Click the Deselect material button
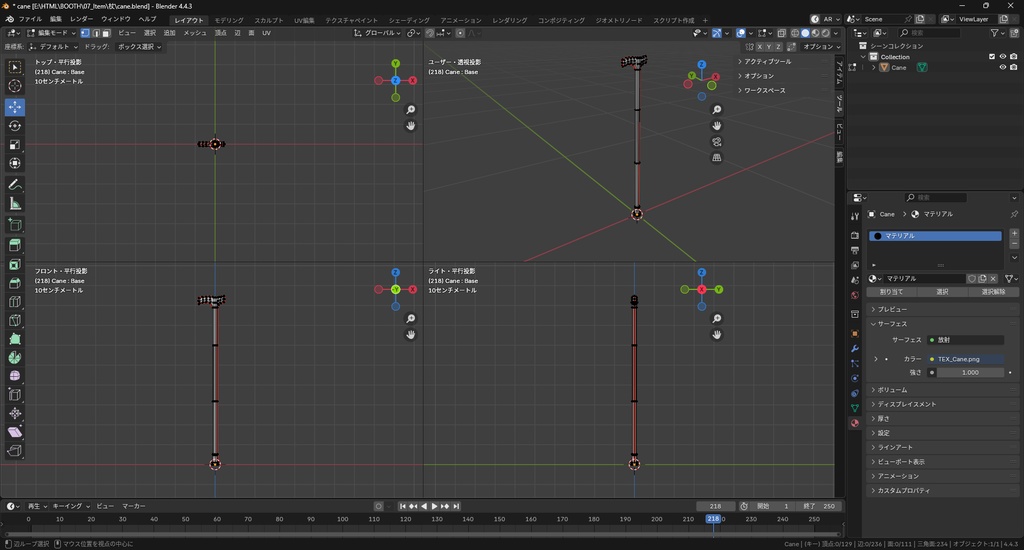 tap(993, 292)
